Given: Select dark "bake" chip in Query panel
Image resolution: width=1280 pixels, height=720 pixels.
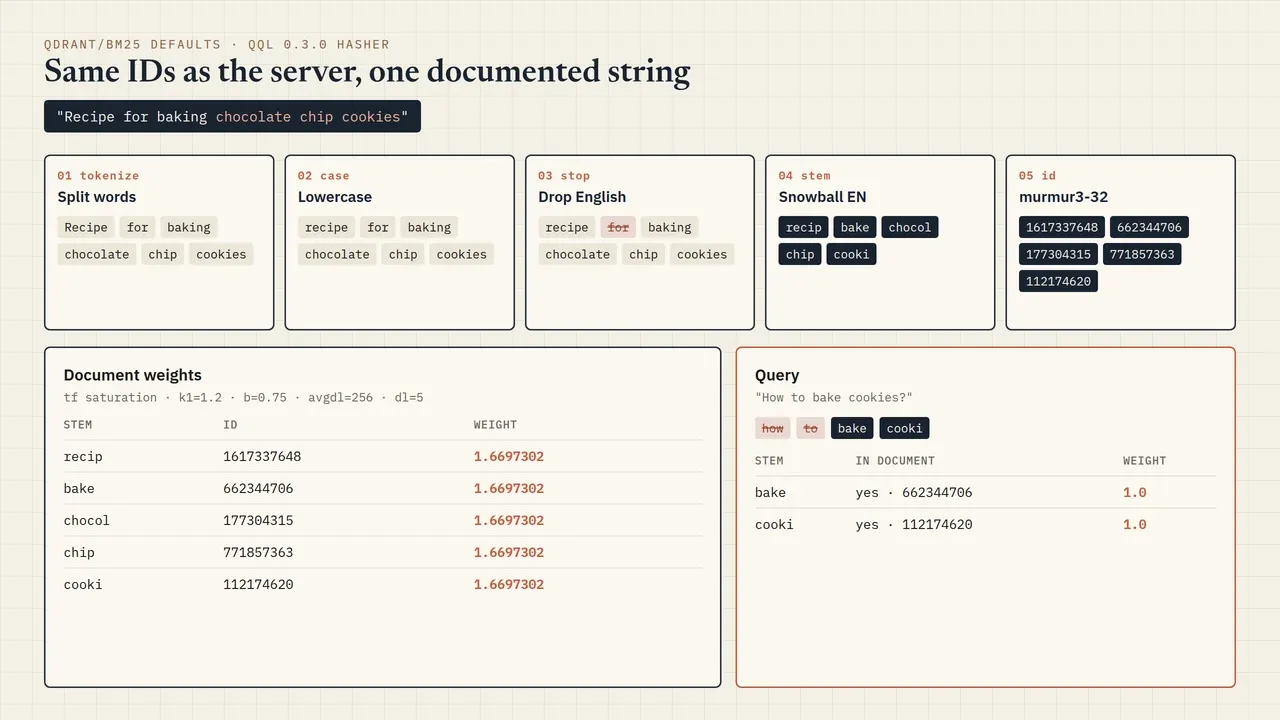Looking at the screenshot, I should point(852,428).
